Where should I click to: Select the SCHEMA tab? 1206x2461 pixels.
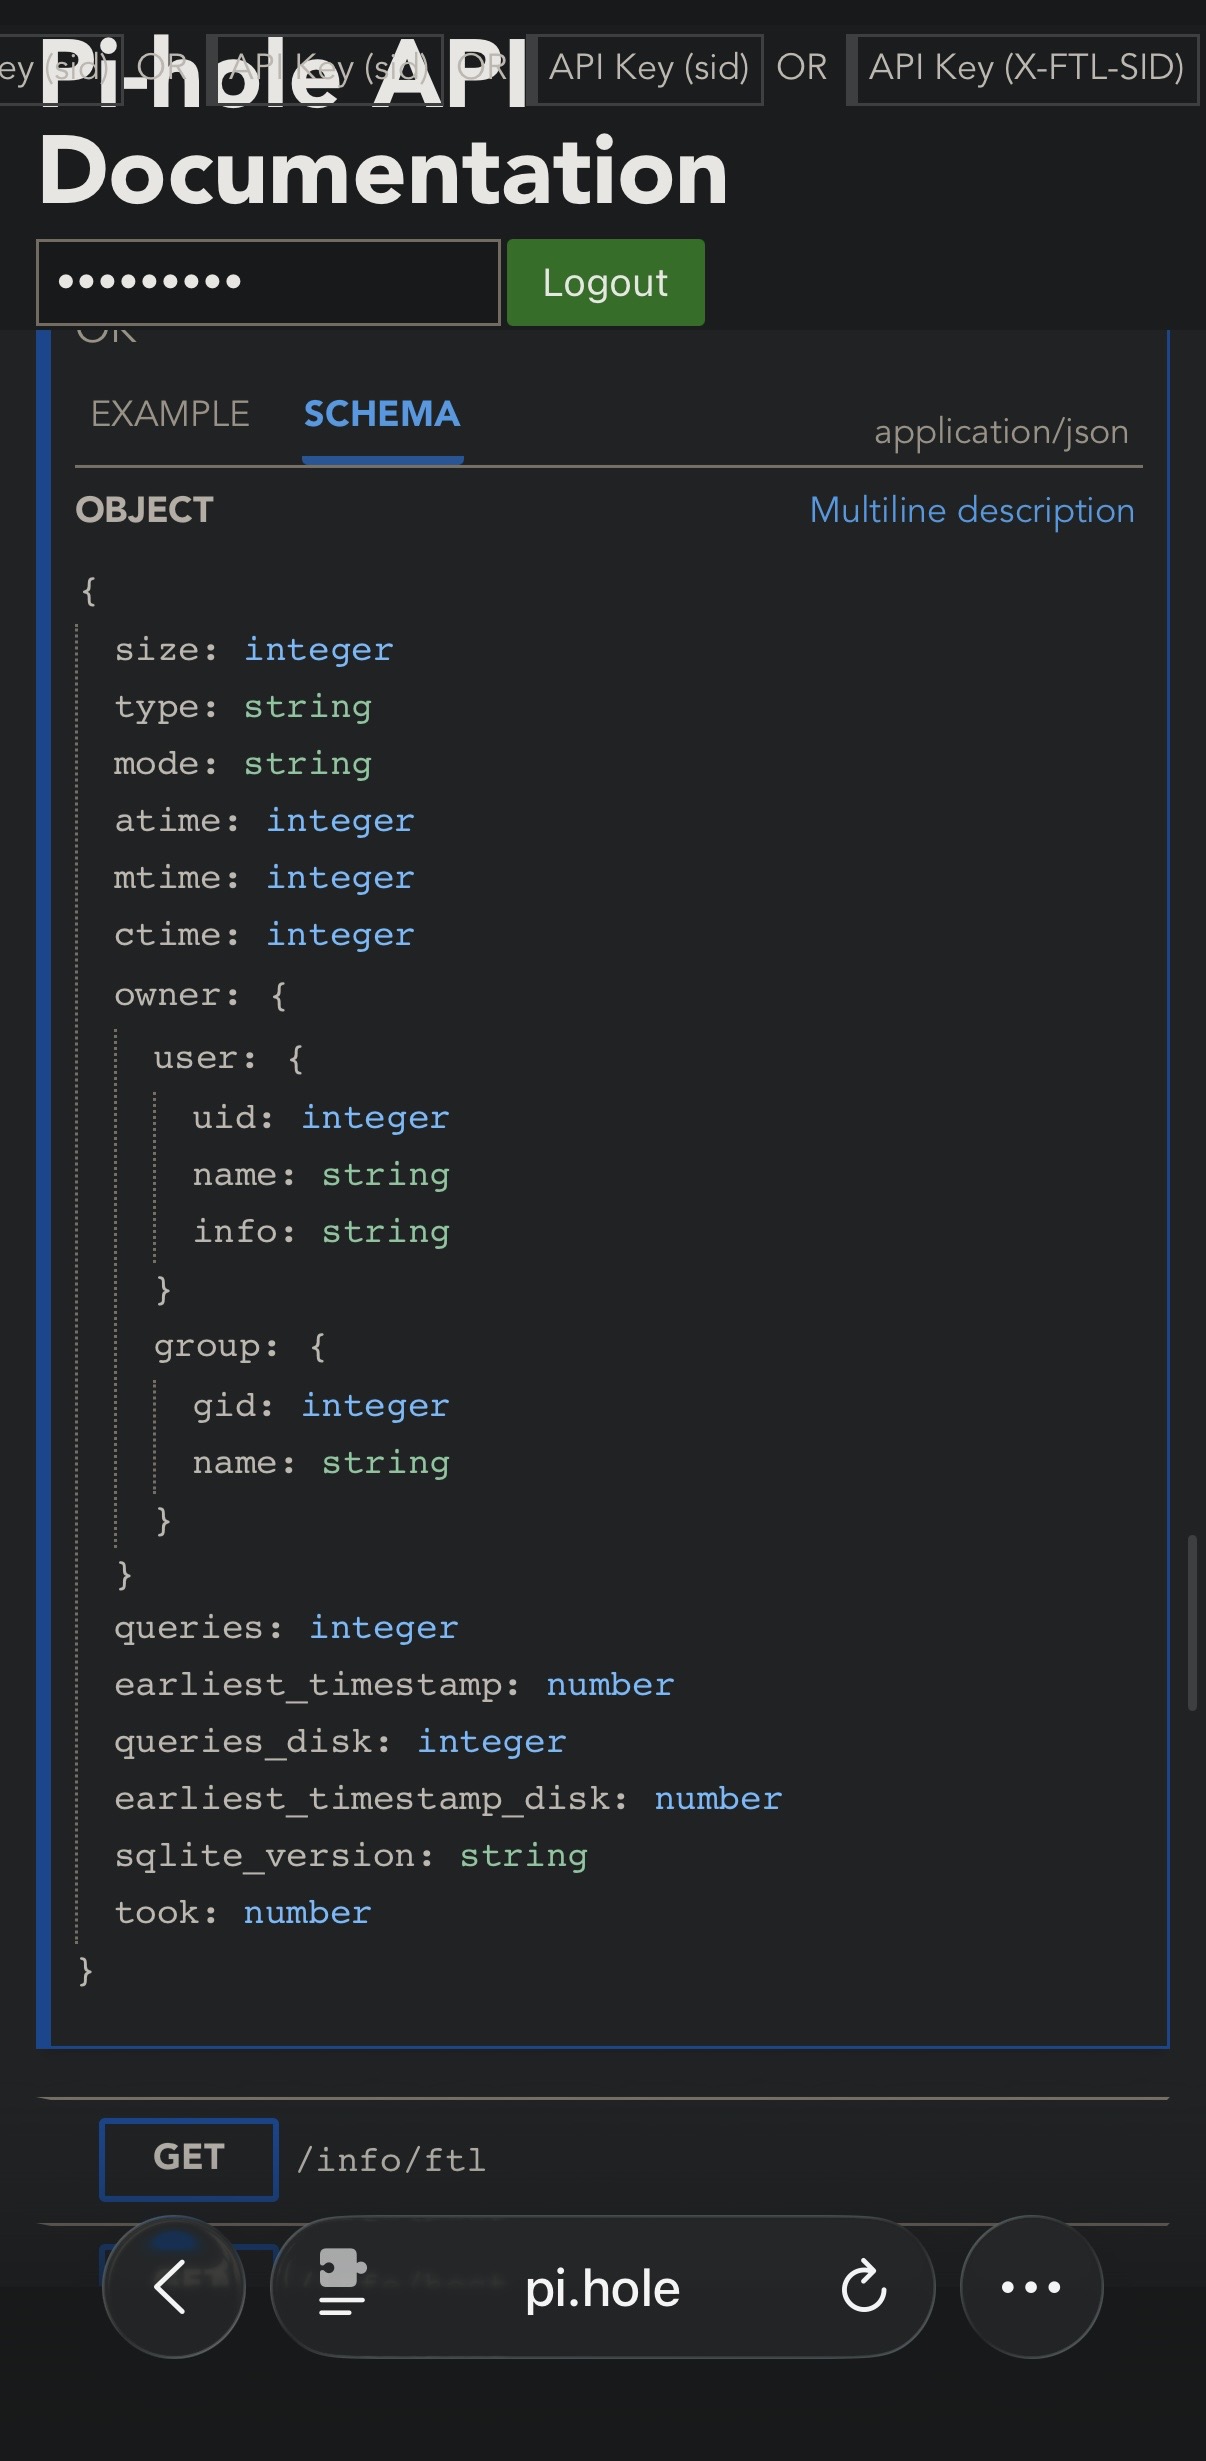click(382, 414)
